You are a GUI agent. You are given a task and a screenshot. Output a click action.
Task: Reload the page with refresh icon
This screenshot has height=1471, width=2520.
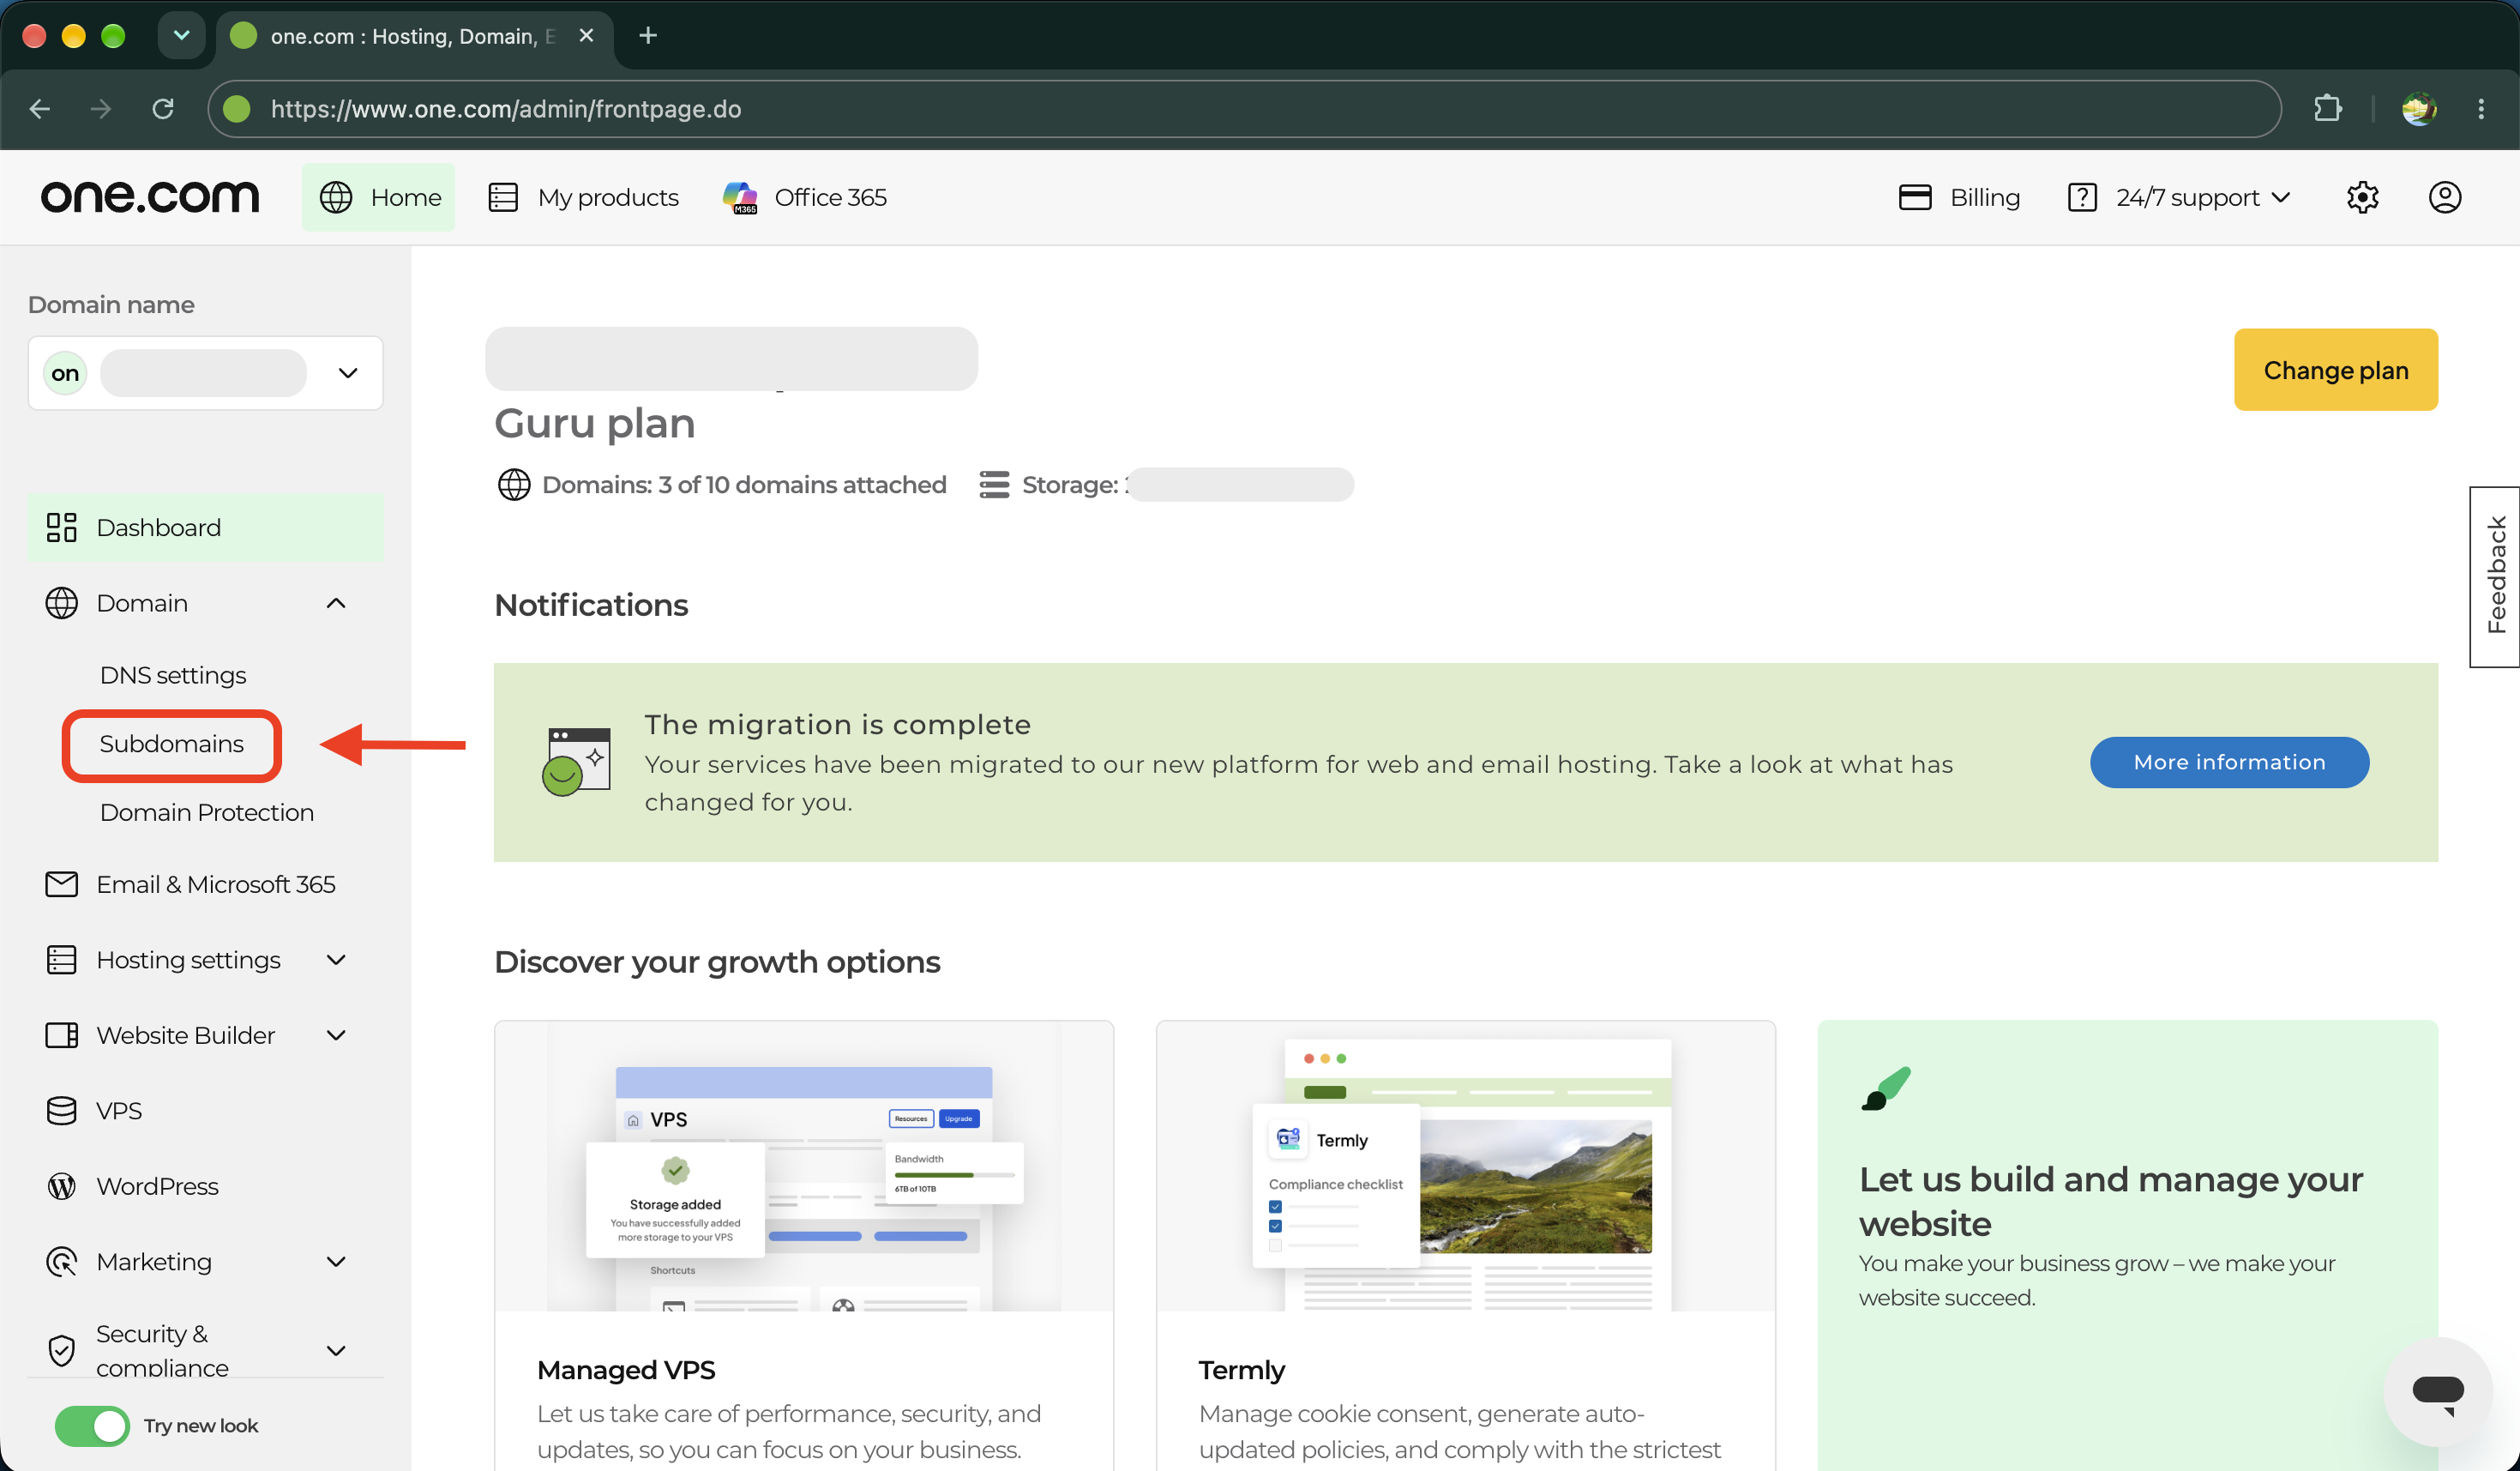coord(163,108)
